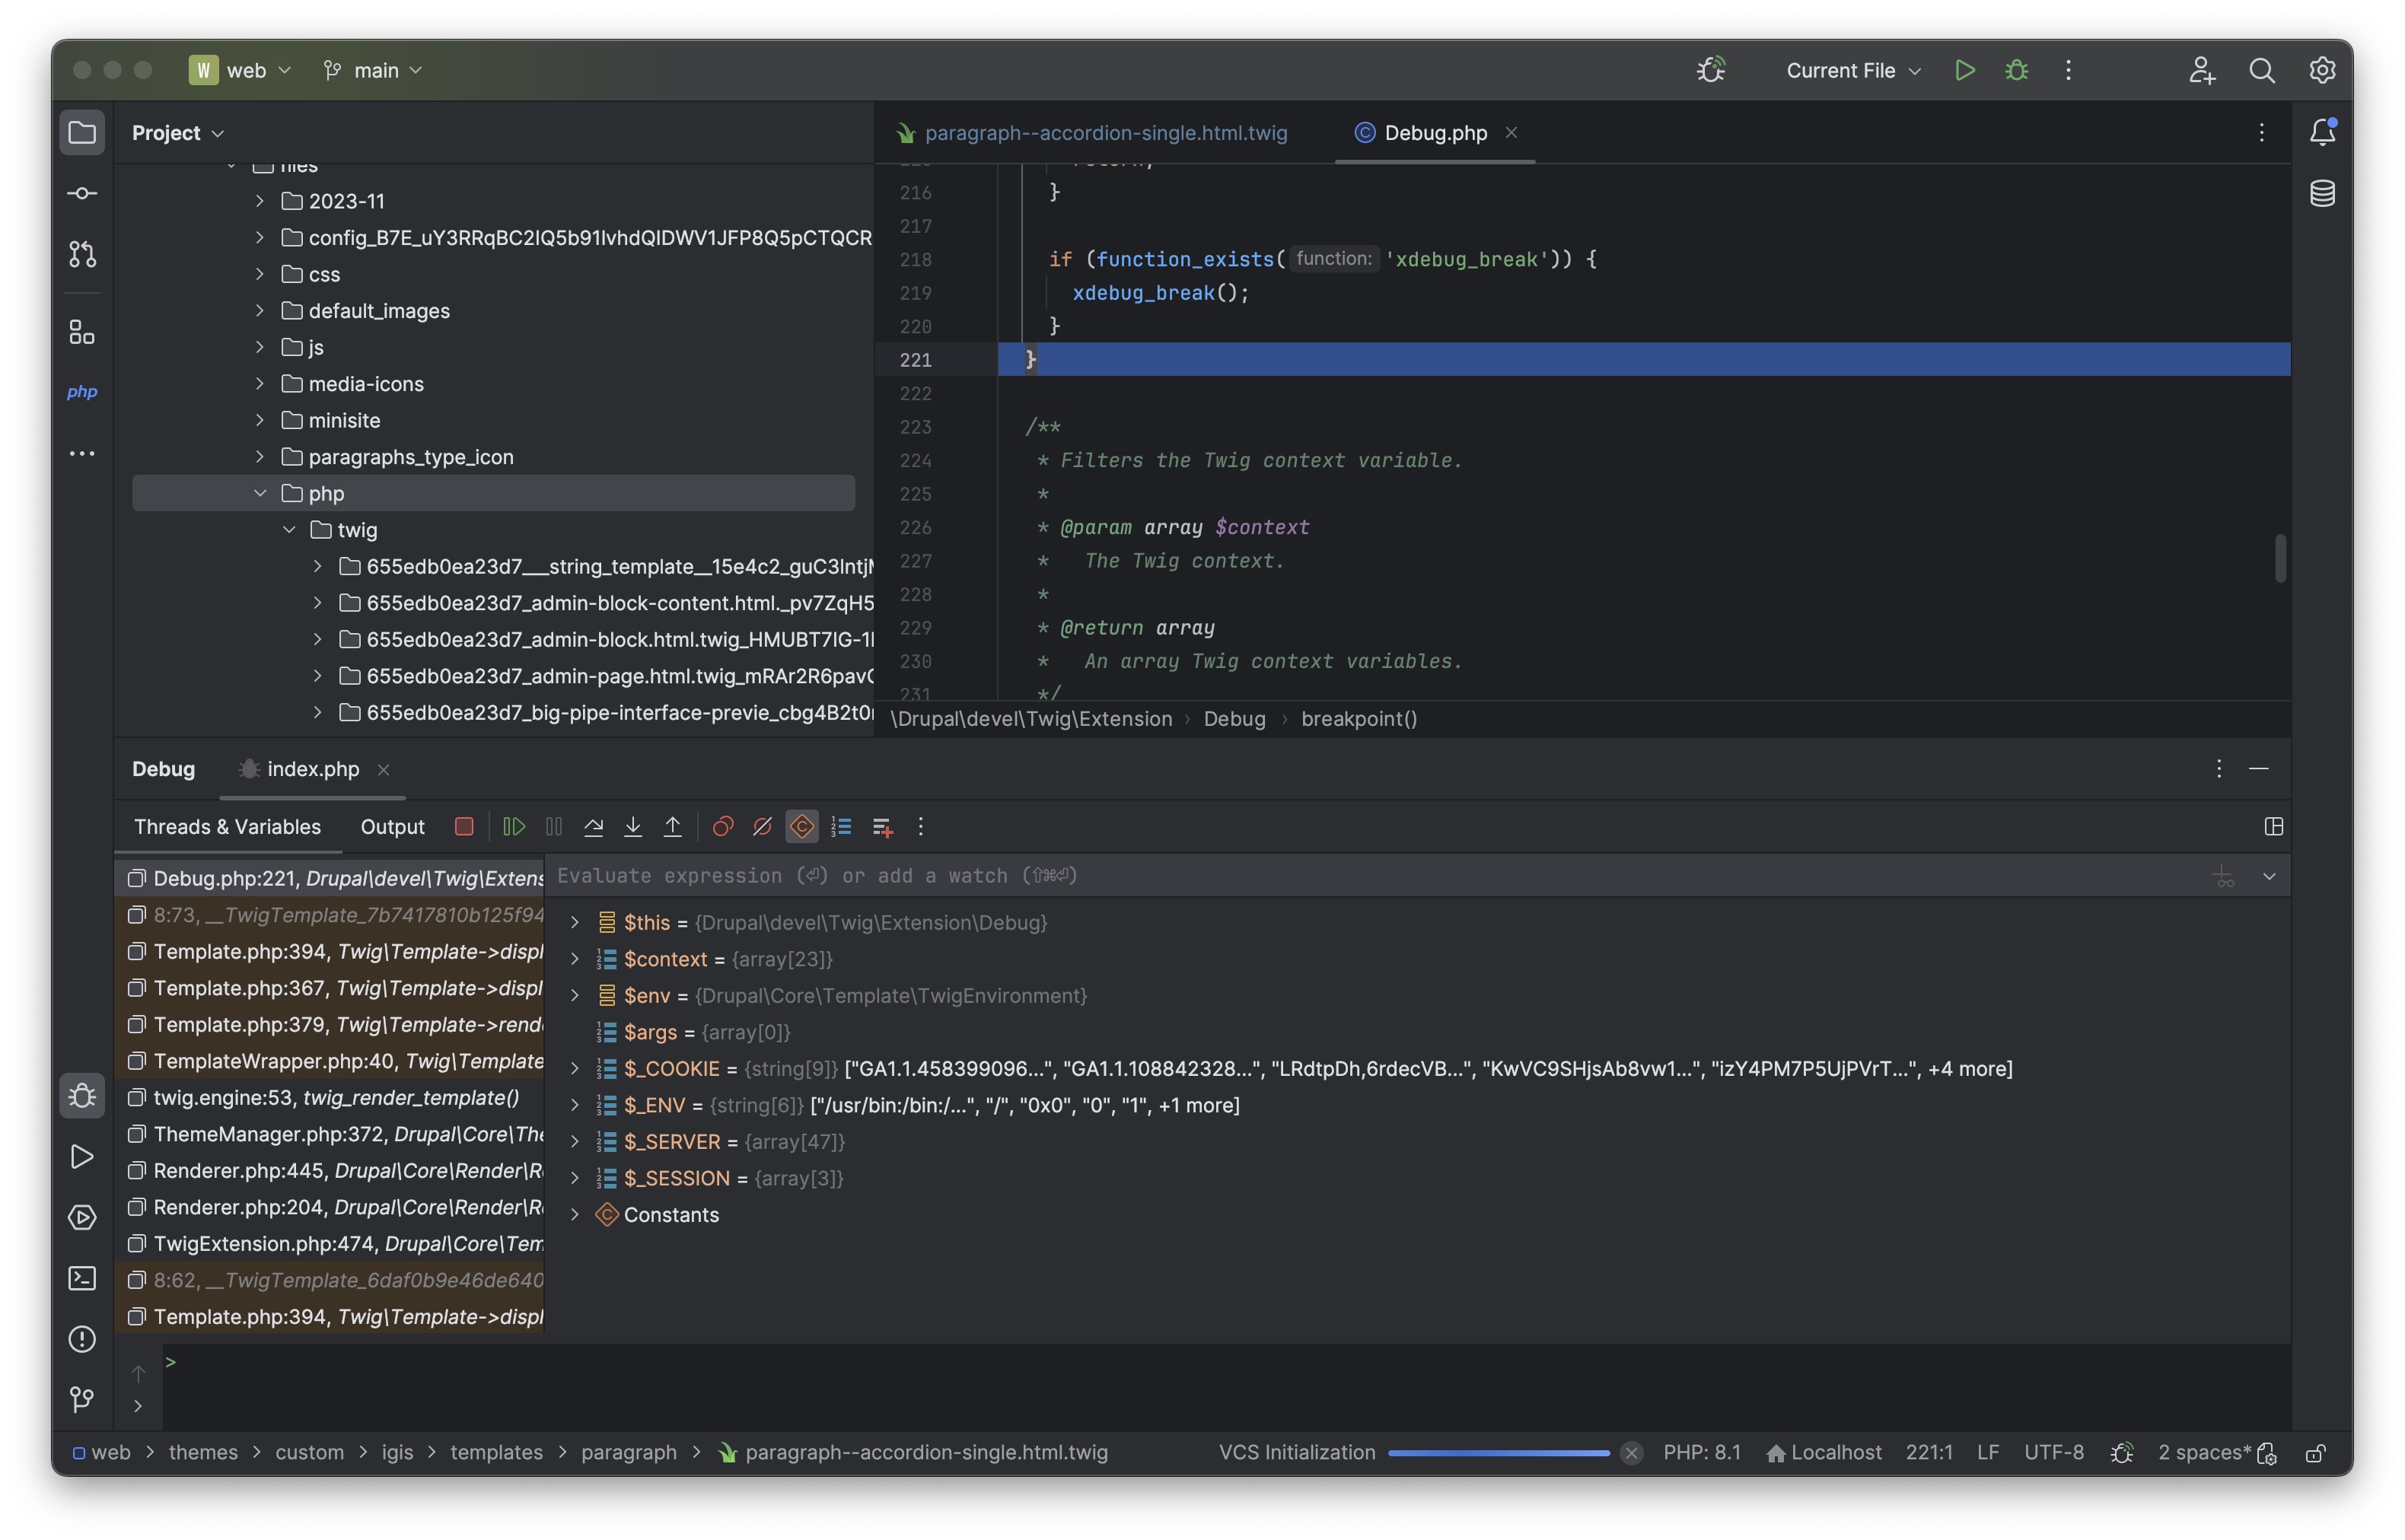Open Current File run configuration dropdown

1853,70
